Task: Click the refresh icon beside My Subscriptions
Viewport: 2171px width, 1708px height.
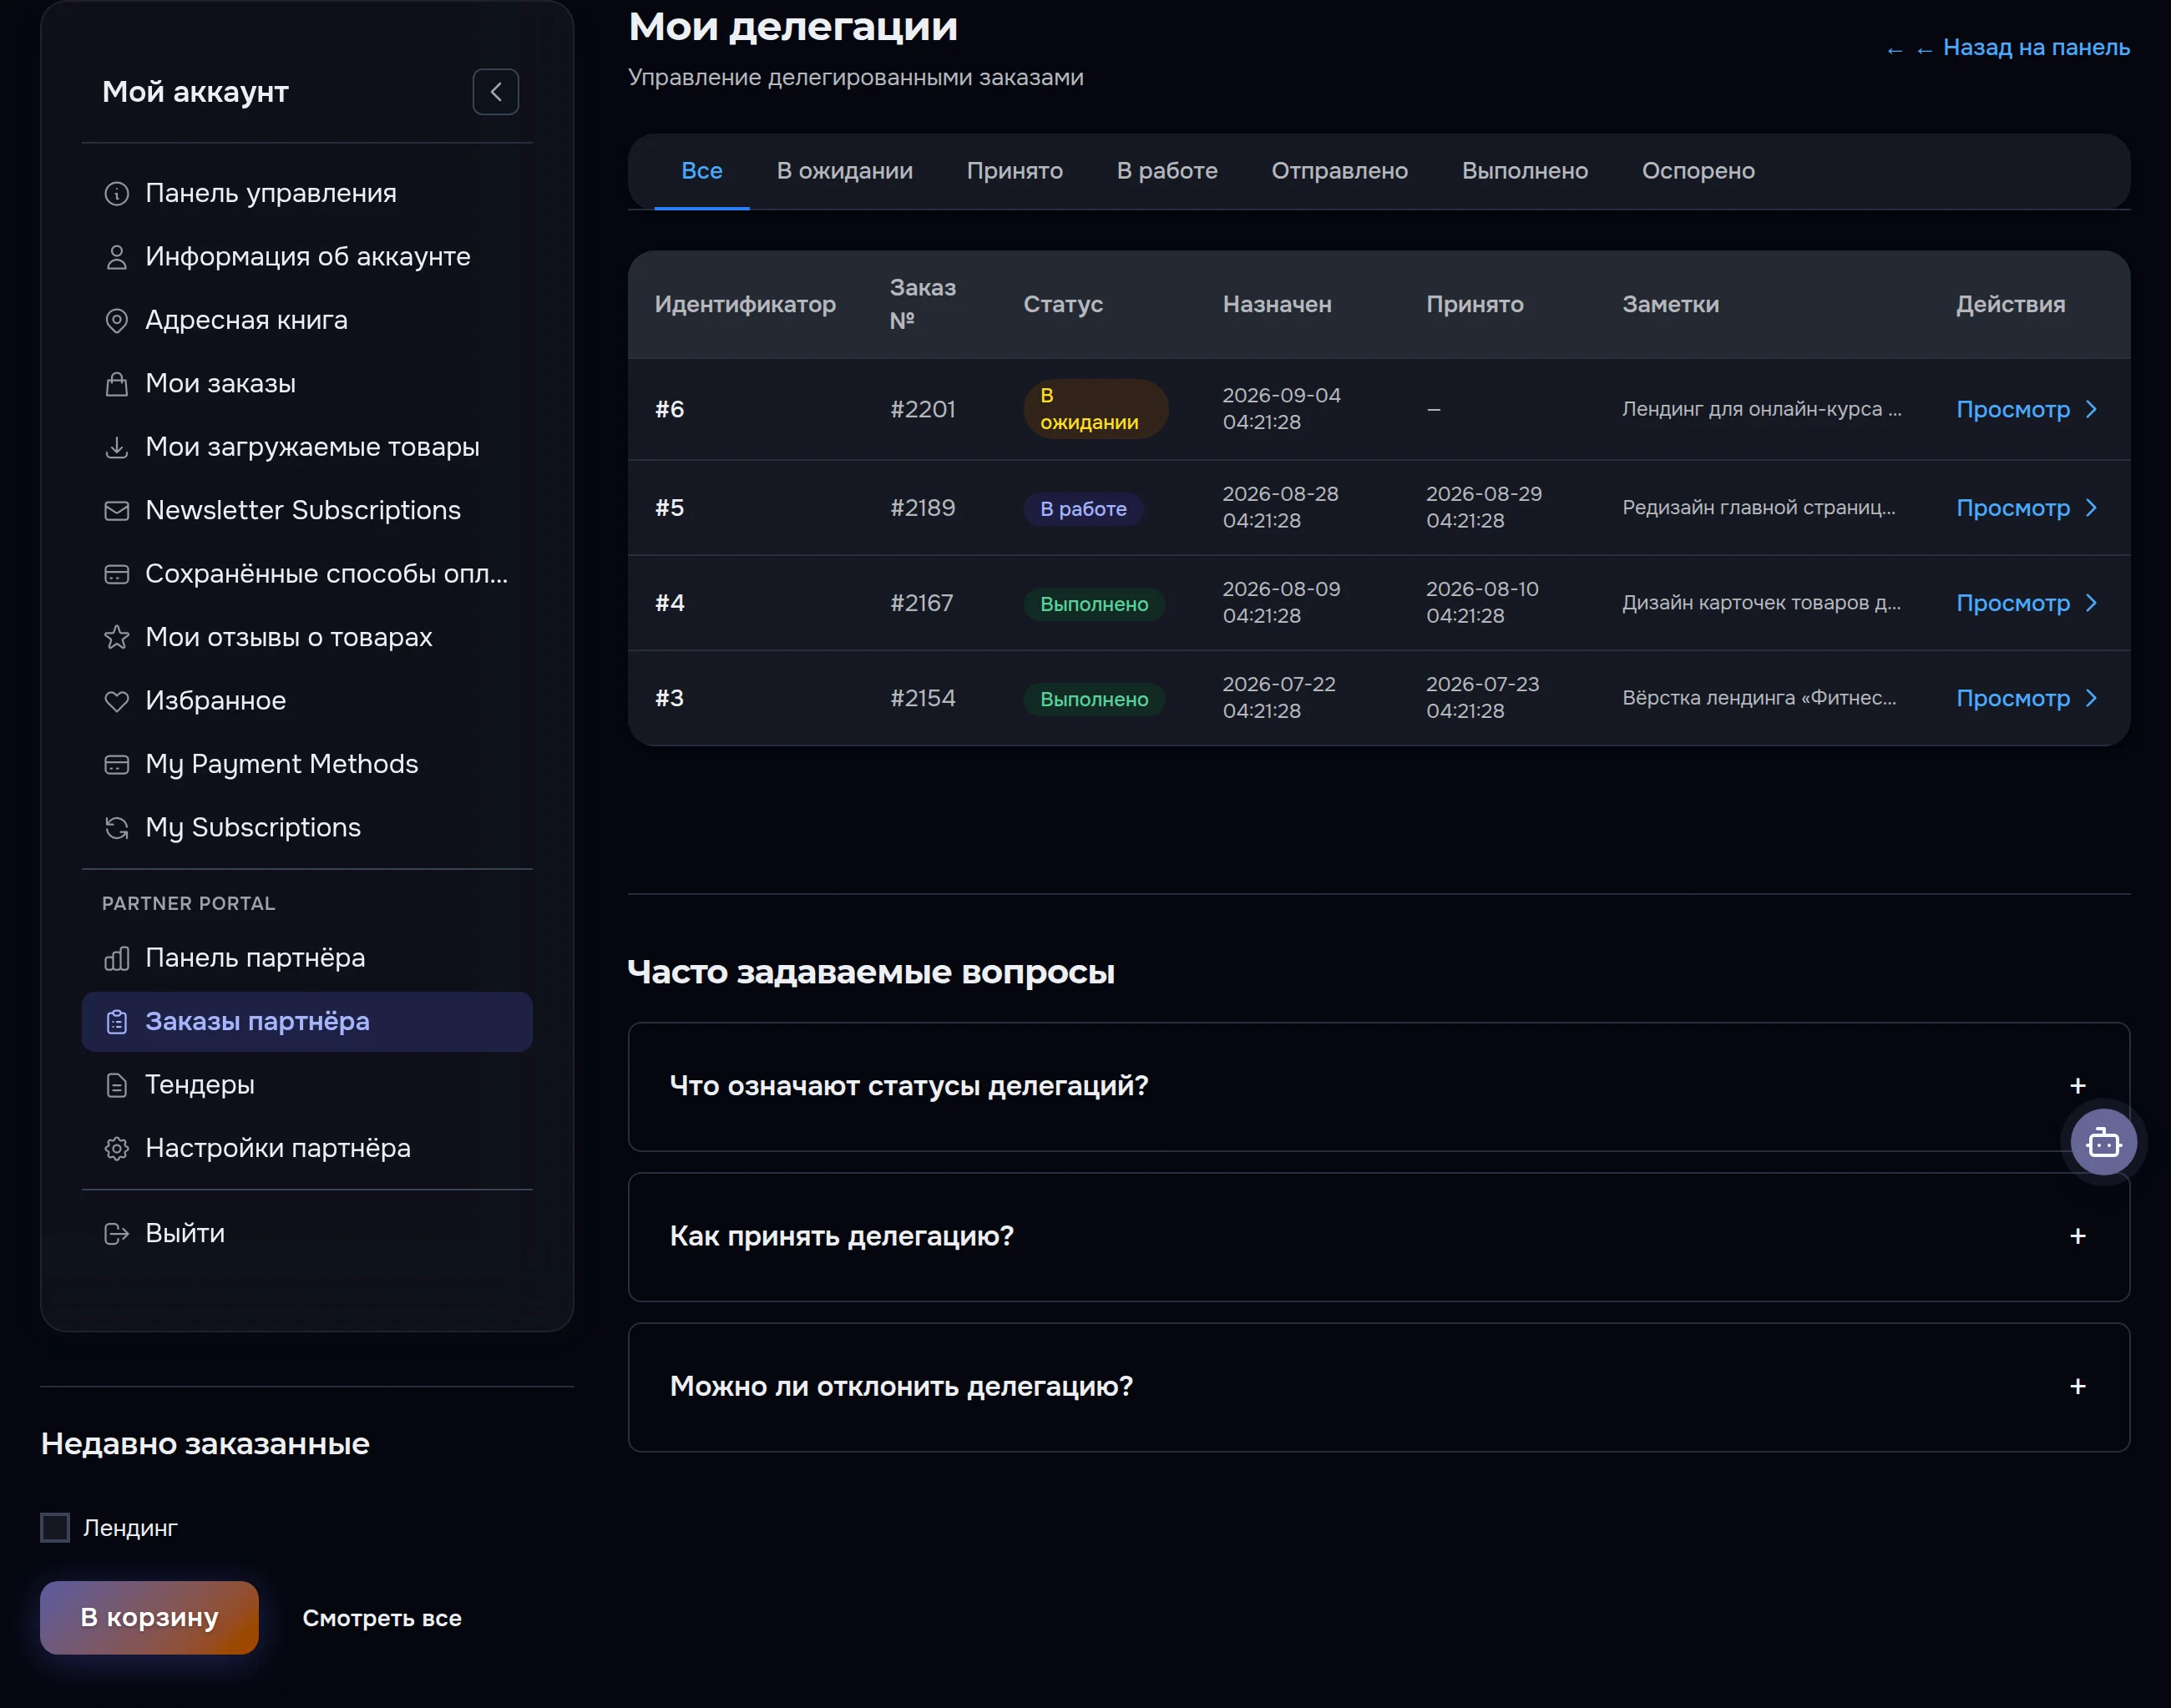Action: [x=117, y=828]
